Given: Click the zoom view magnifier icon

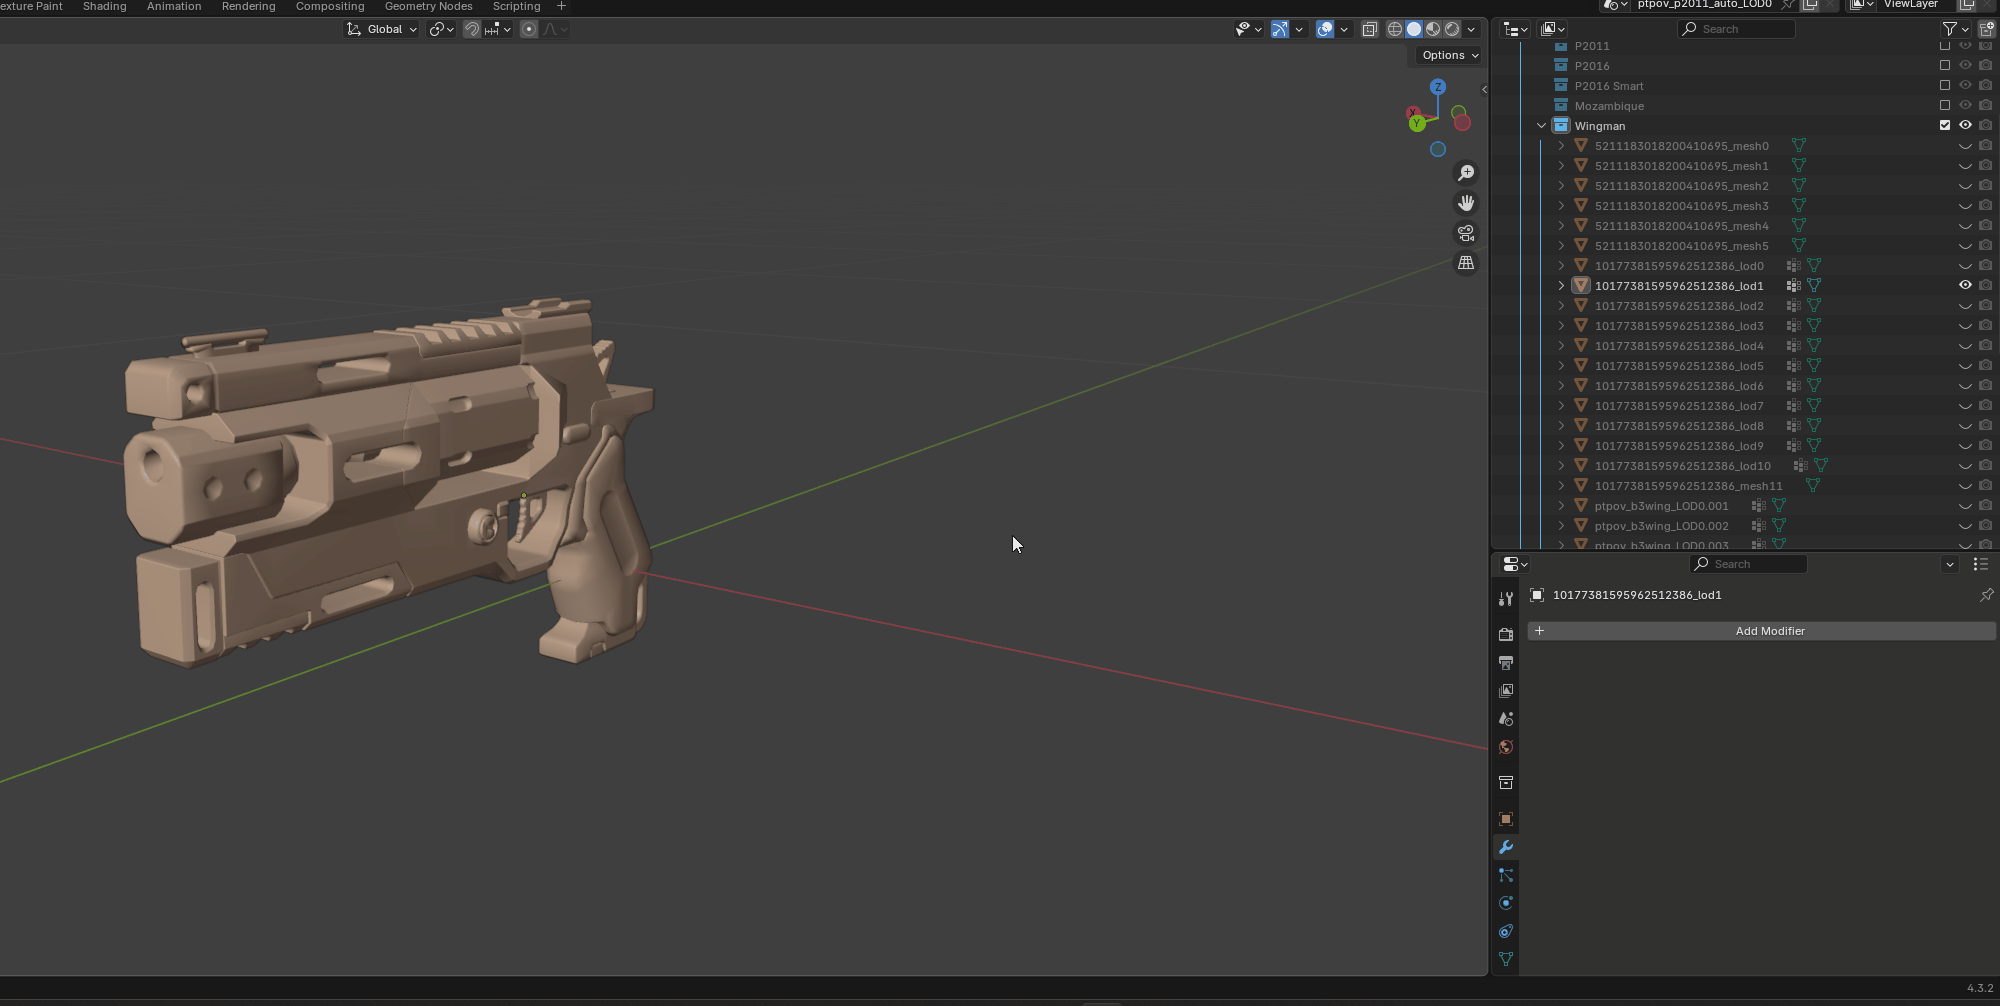Looking at the screenshot, I should coord(1466,173).
